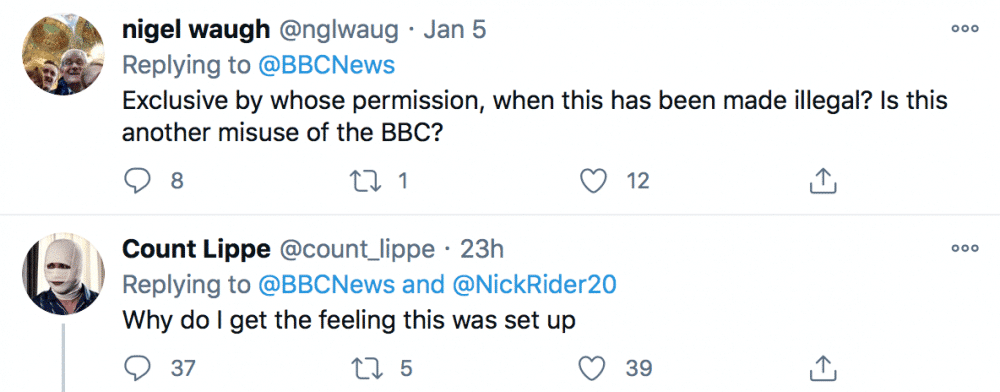Open the 23h tweet timestamp

482,250
